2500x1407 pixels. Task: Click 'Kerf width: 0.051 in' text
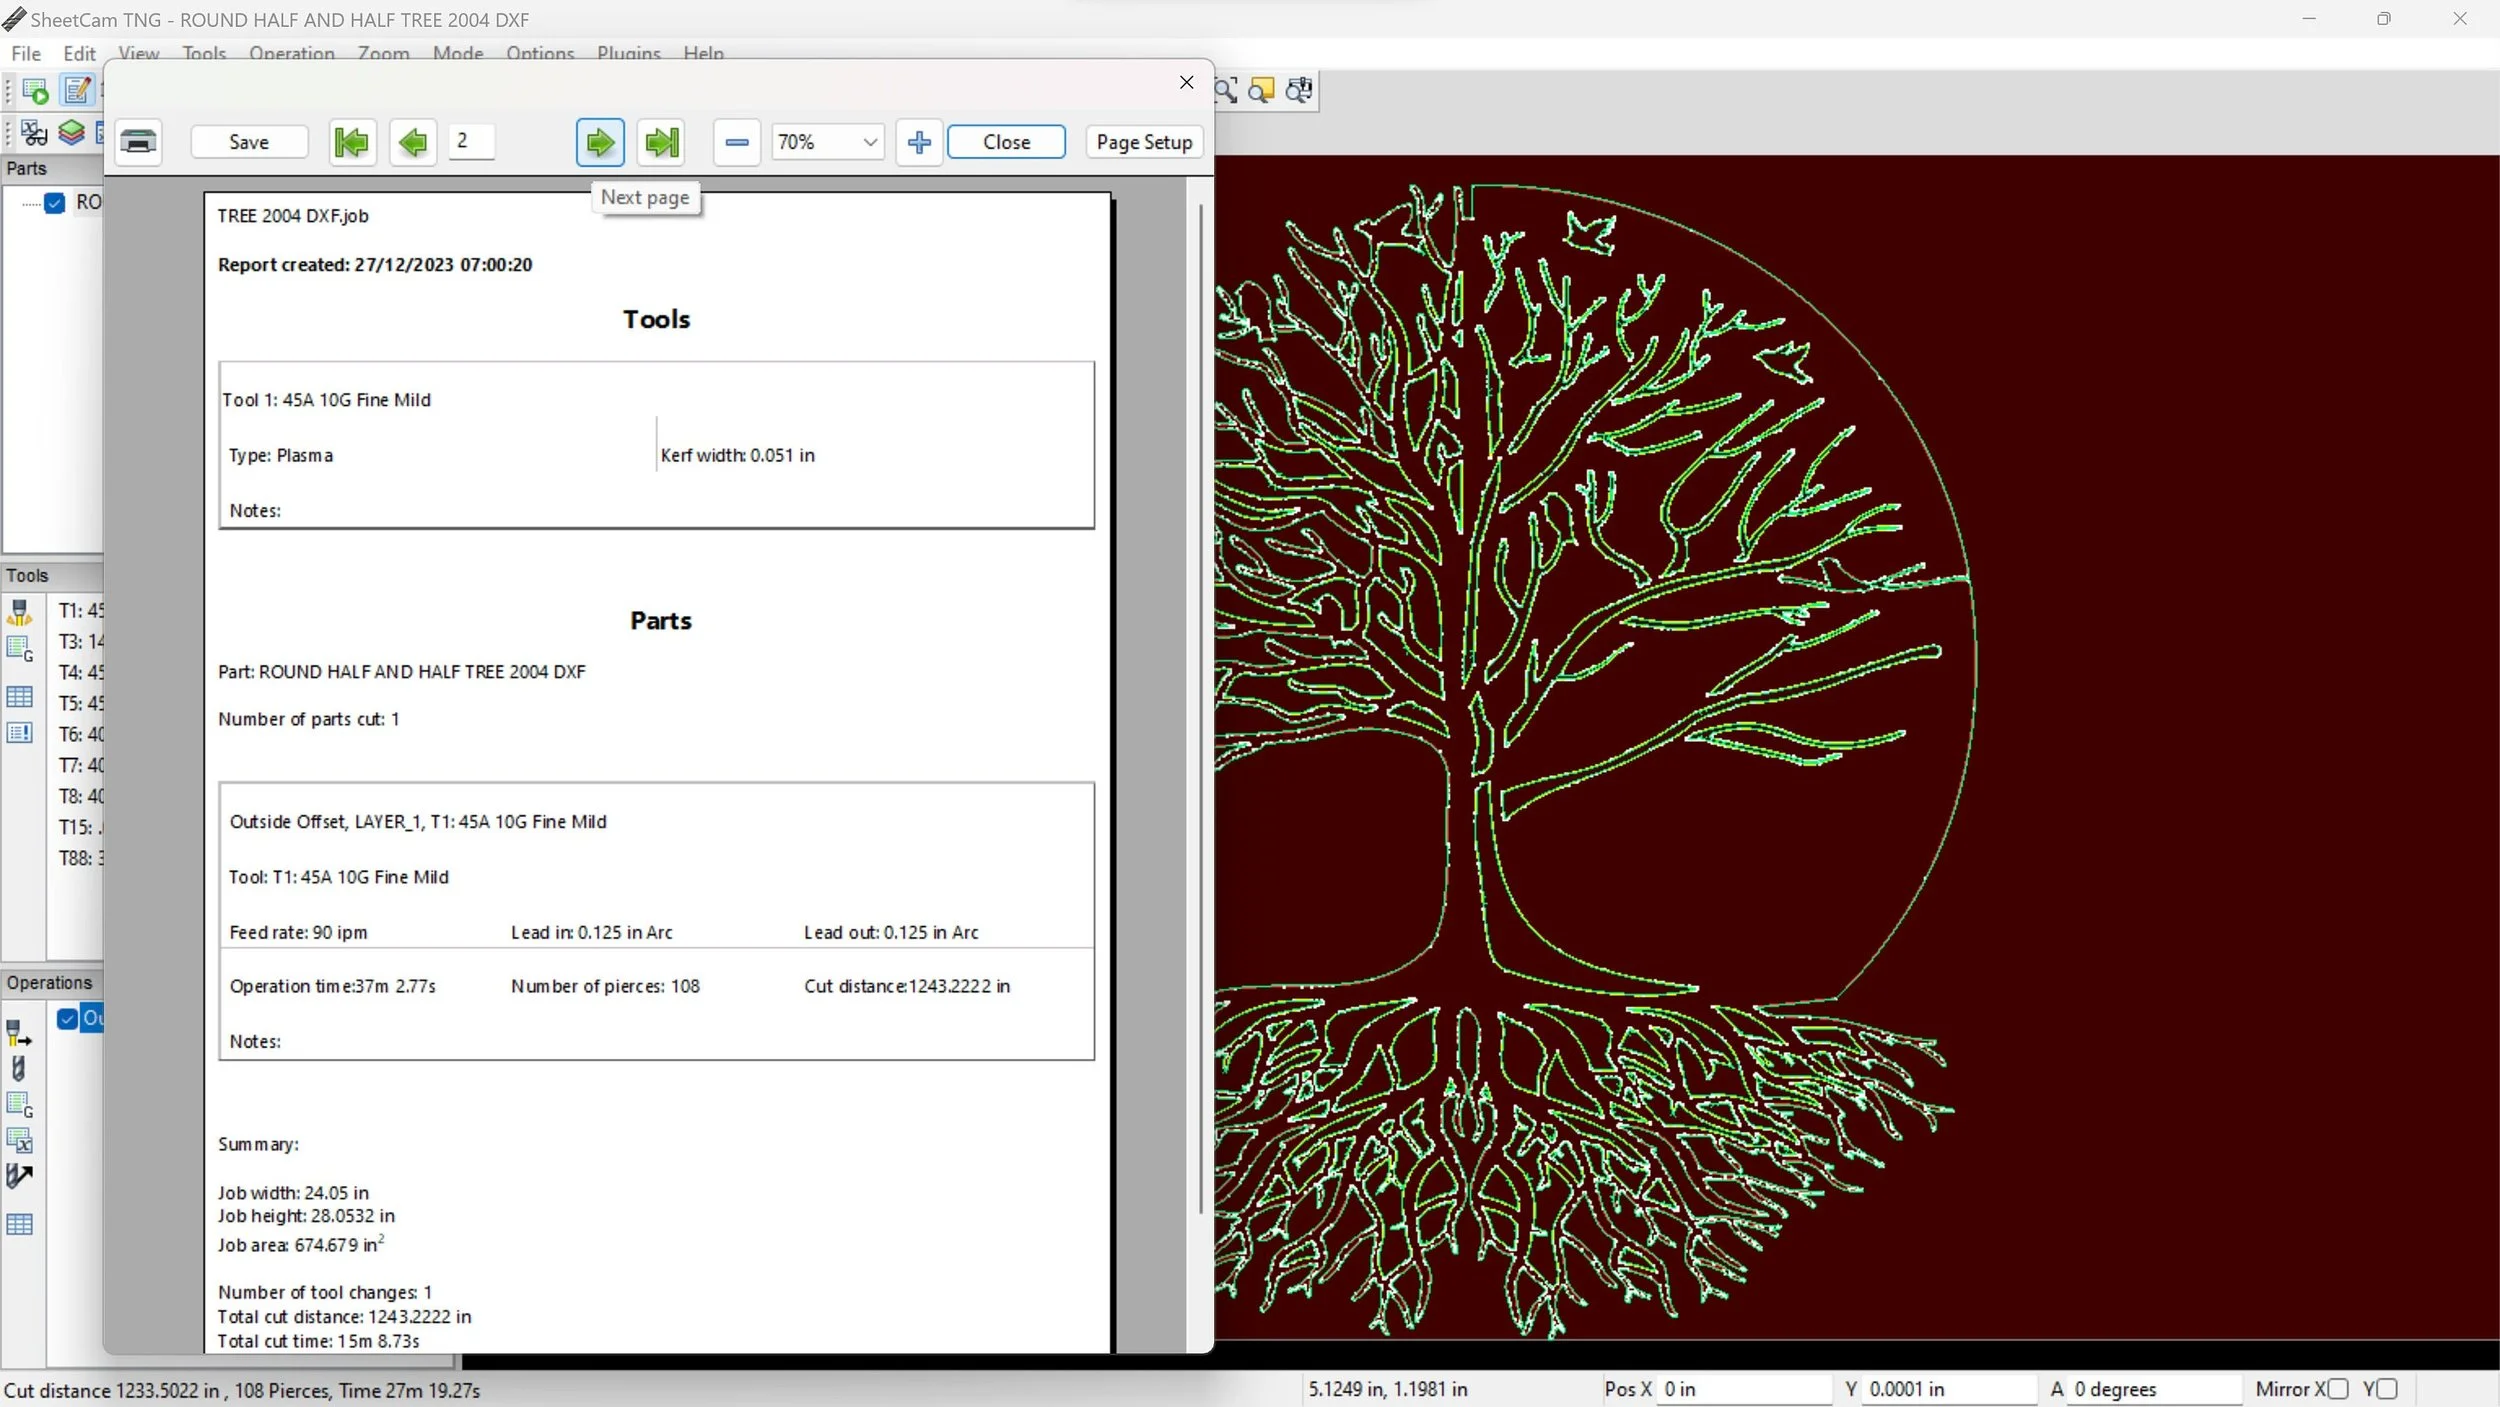click(737, 456)
